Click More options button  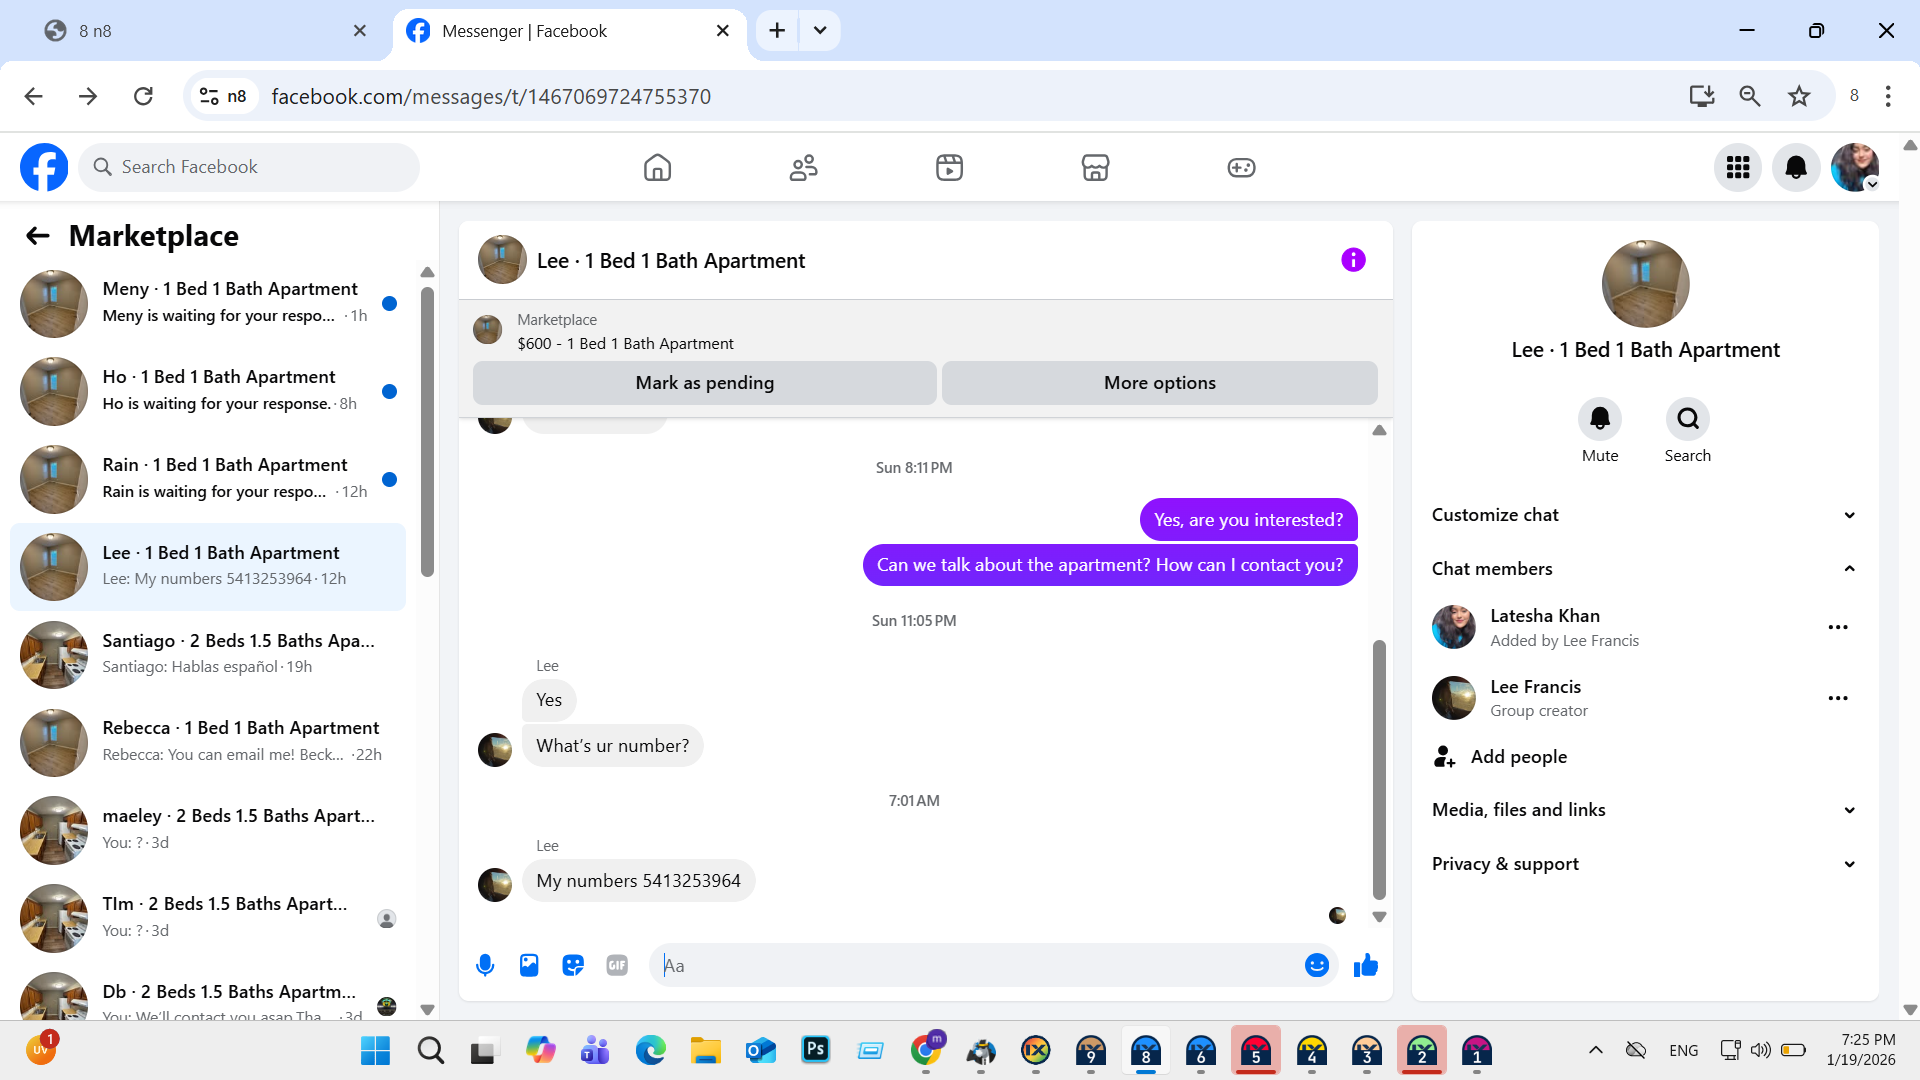1159,383
